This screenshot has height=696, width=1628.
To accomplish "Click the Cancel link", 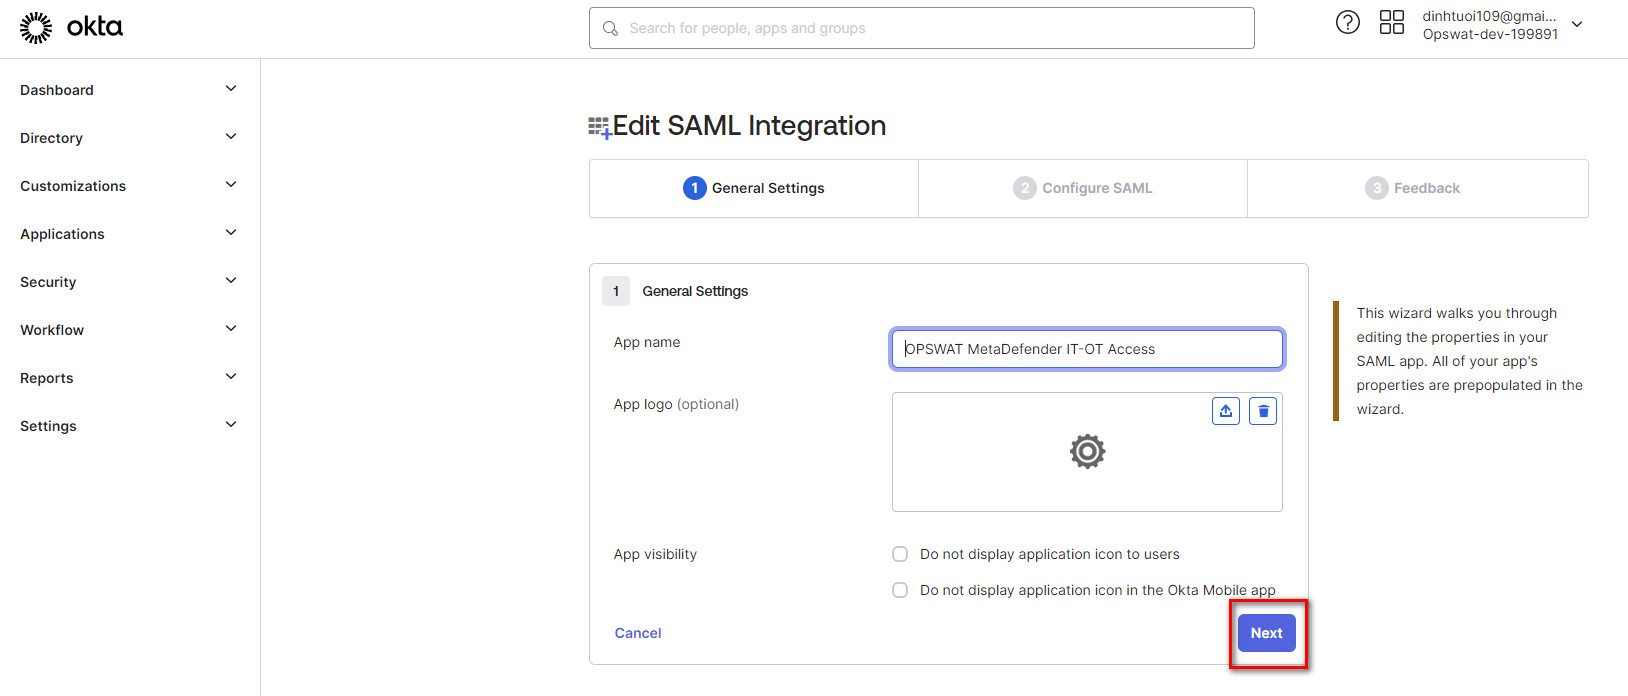I will tap(638, 633).
